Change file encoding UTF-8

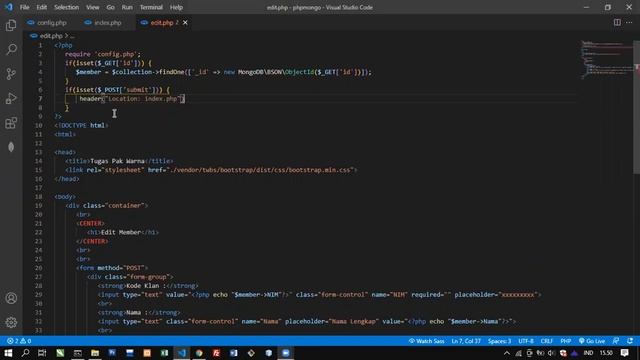(x=525, y=341)
